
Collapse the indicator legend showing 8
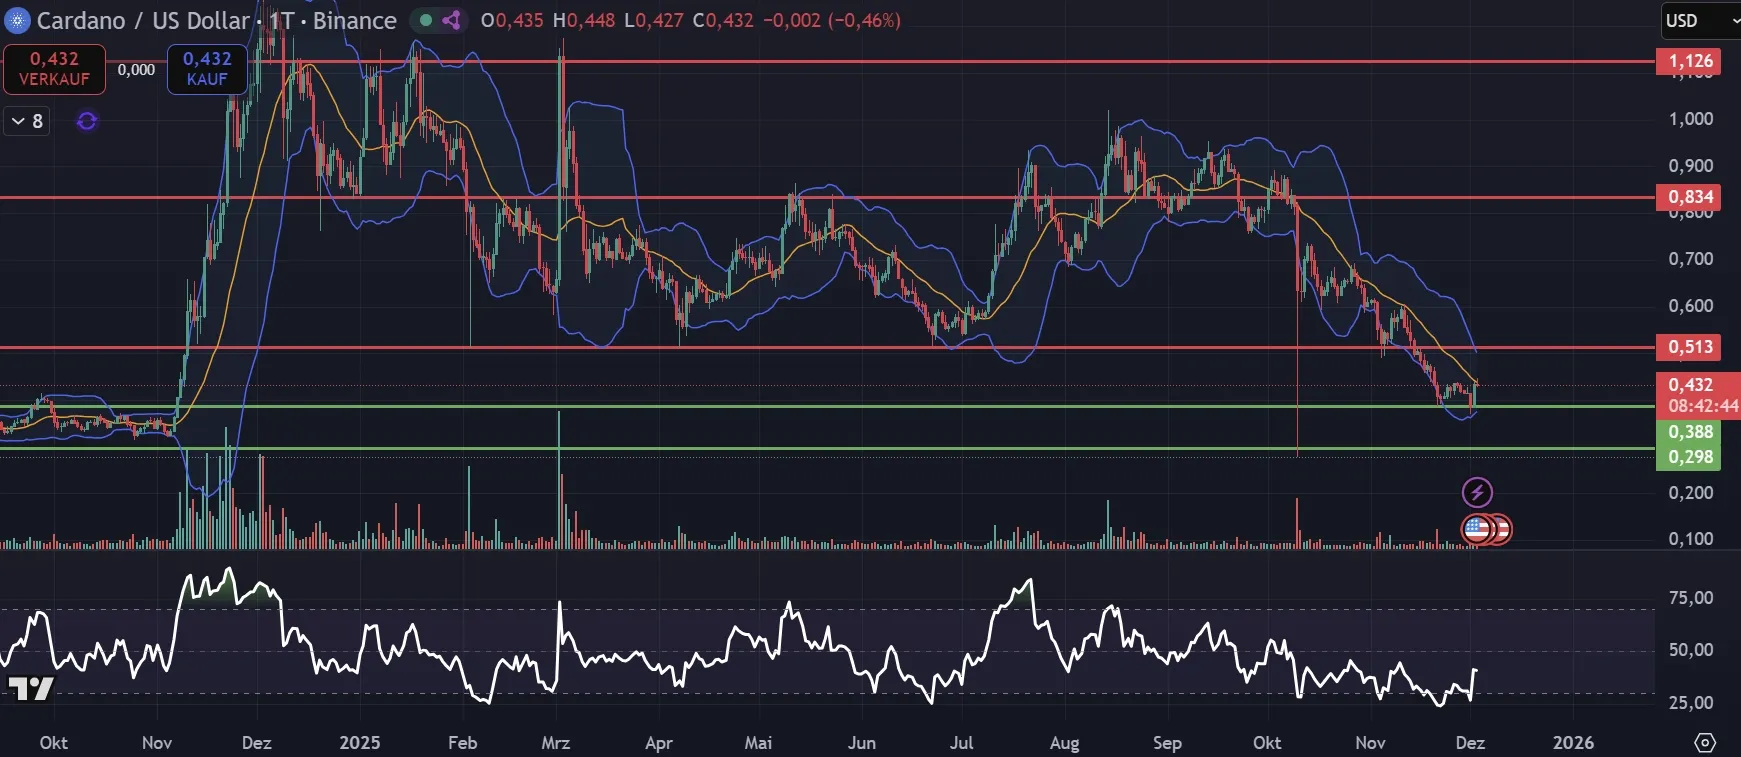(27, 121)
